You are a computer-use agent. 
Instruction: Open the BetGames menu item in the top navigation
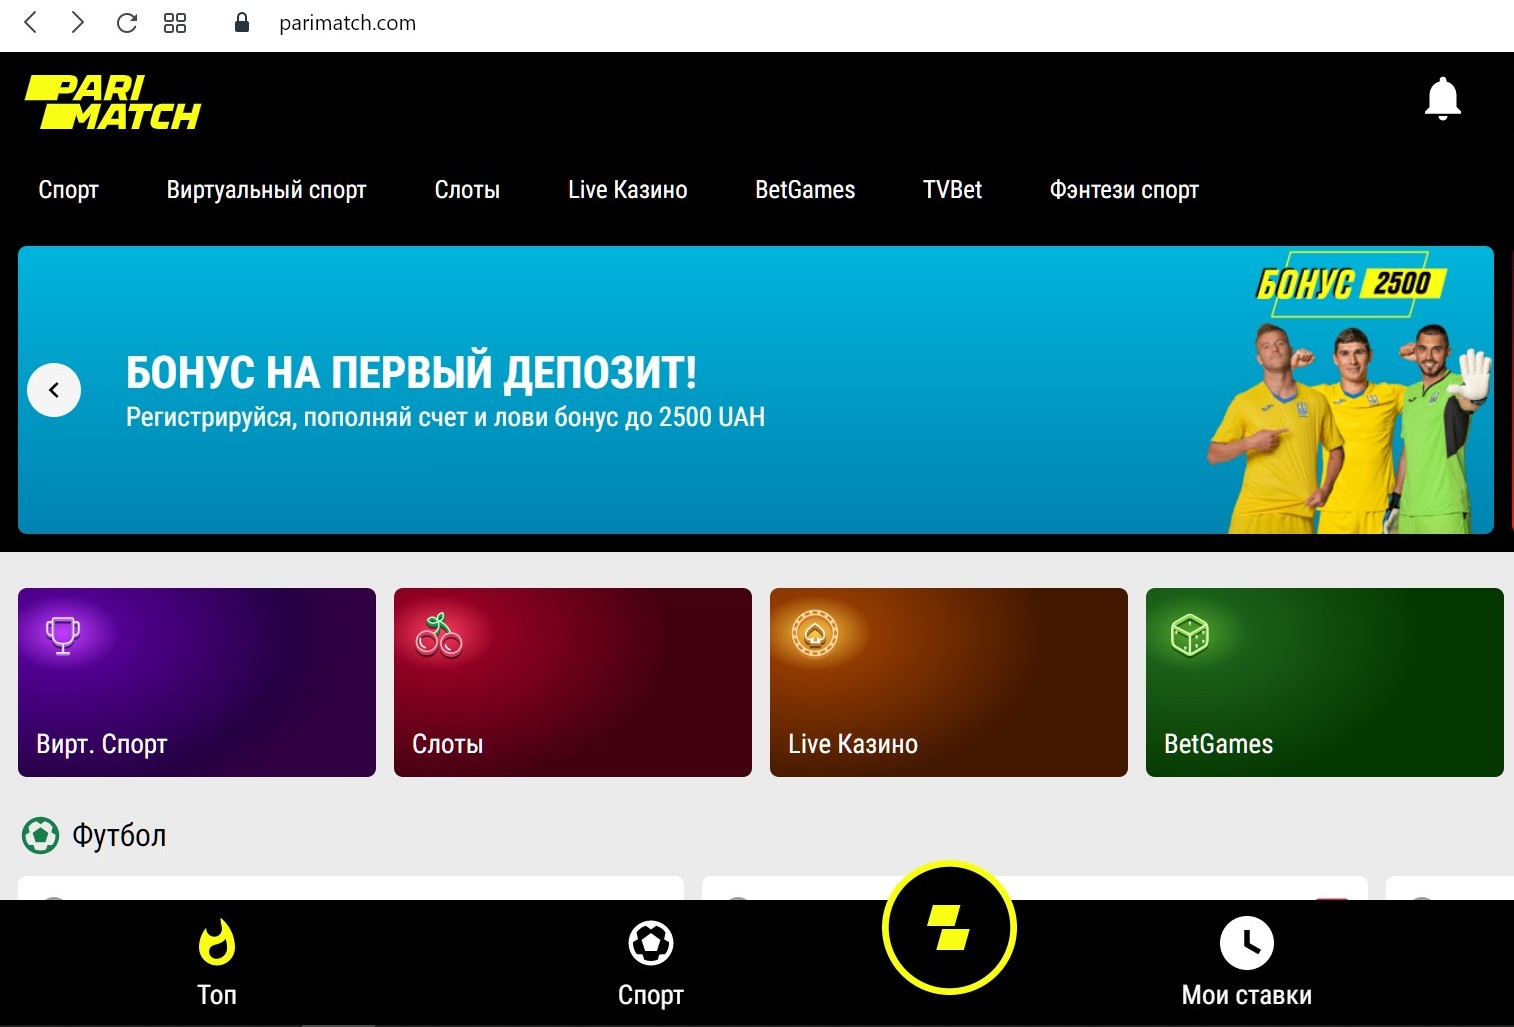[805, 190]
